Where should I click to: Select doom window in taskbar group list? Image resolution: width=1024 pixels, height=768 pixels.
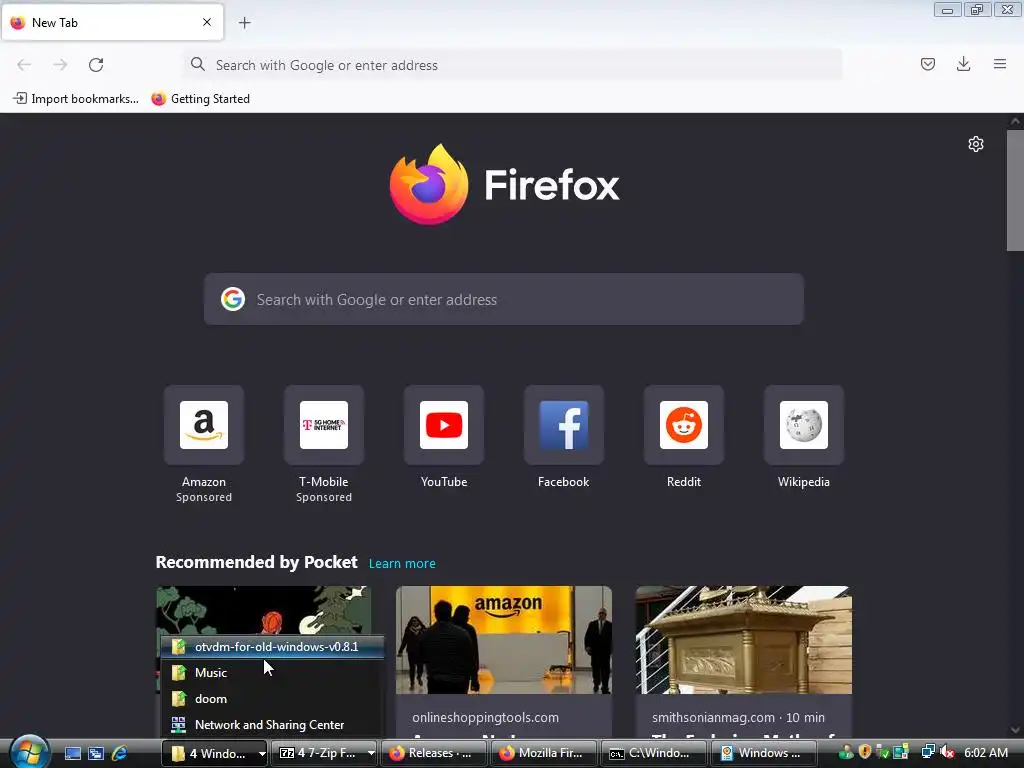tap(273, 699)
